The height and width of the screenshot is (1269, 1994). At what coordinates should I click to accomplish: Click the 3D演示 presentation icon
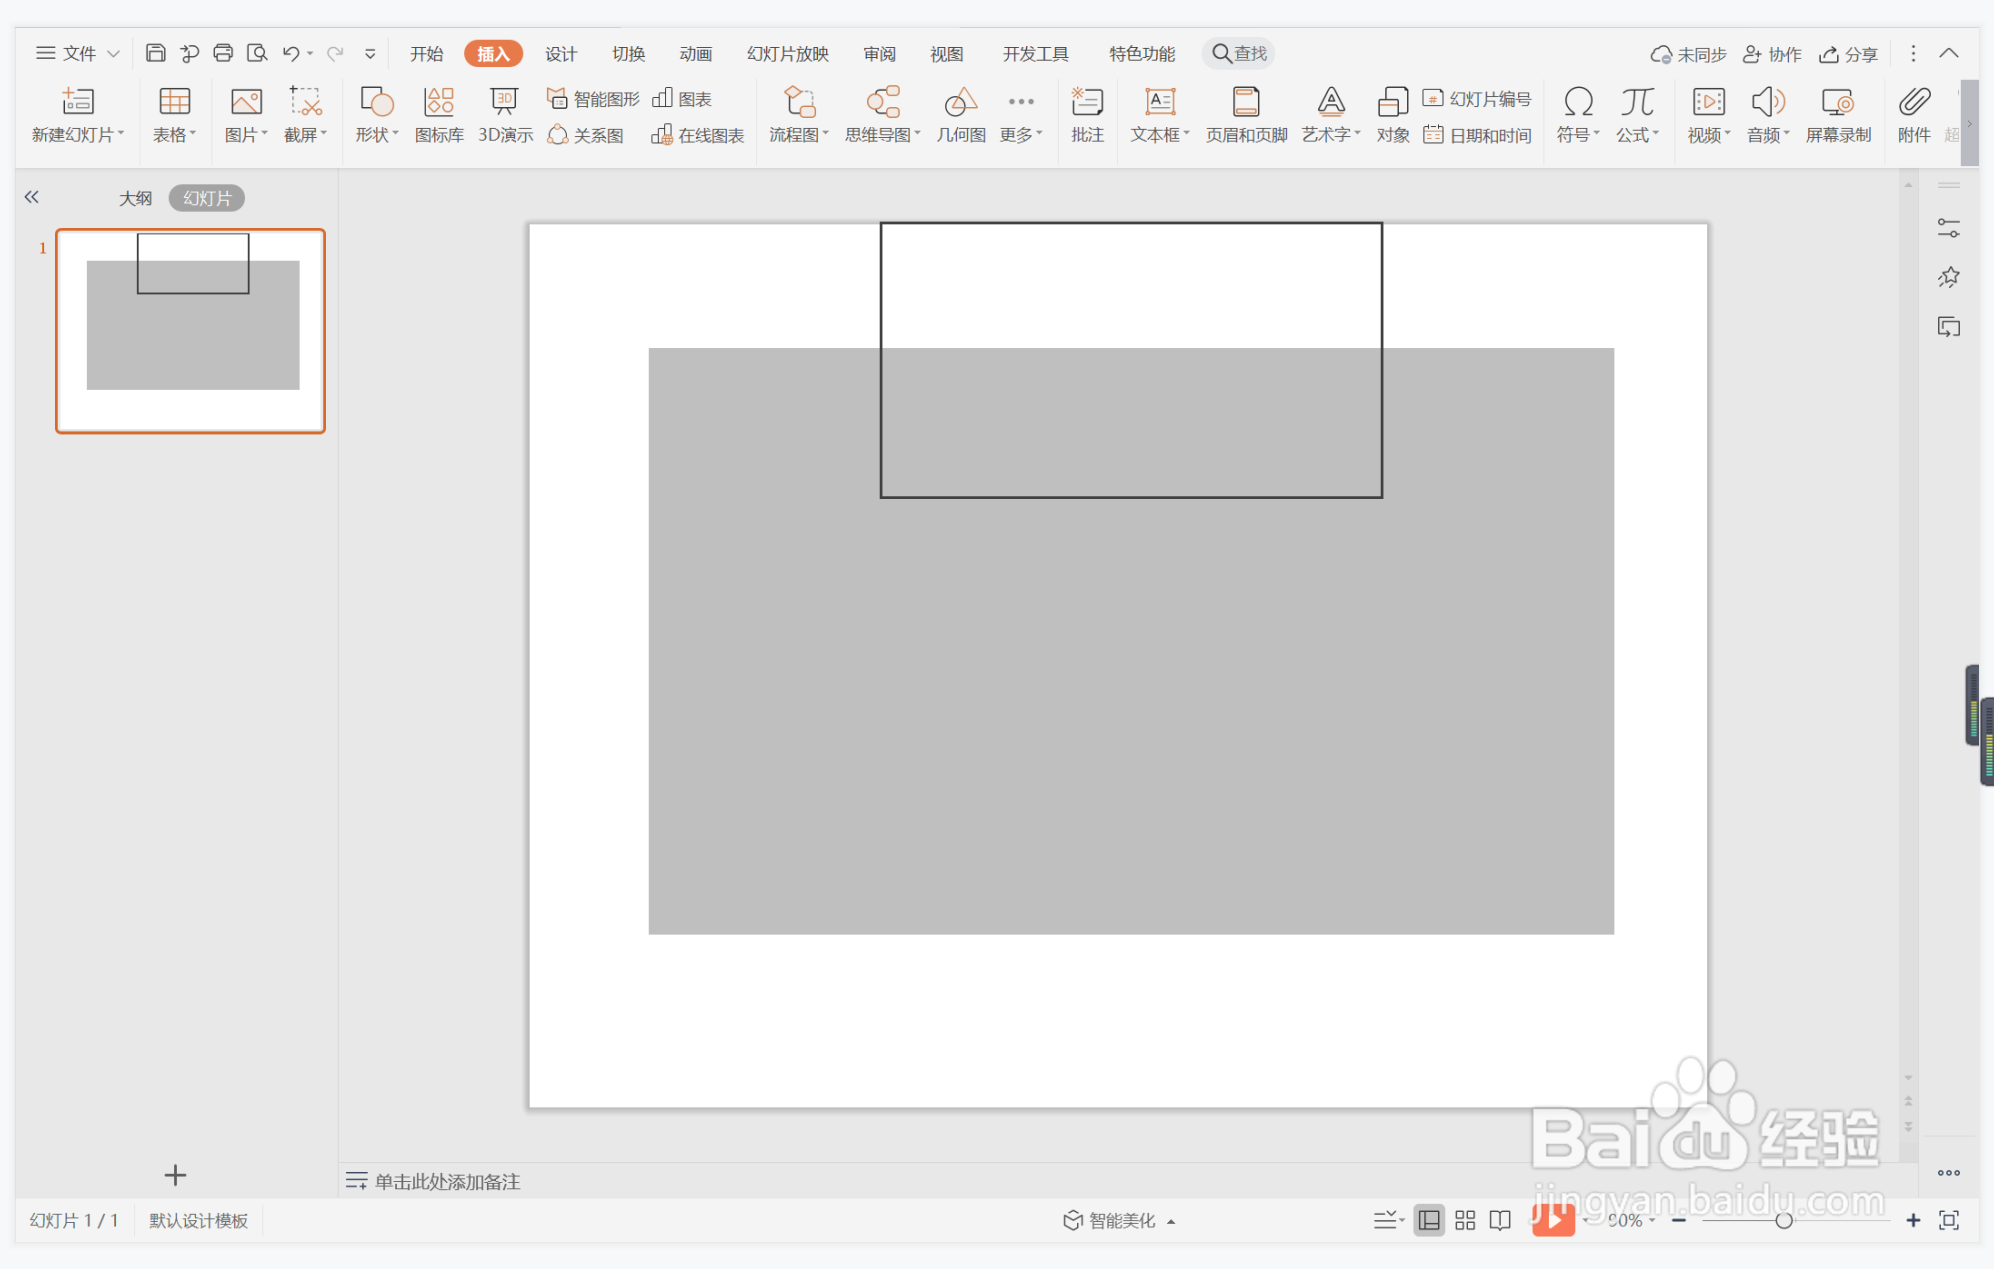[x=504, y=114]
